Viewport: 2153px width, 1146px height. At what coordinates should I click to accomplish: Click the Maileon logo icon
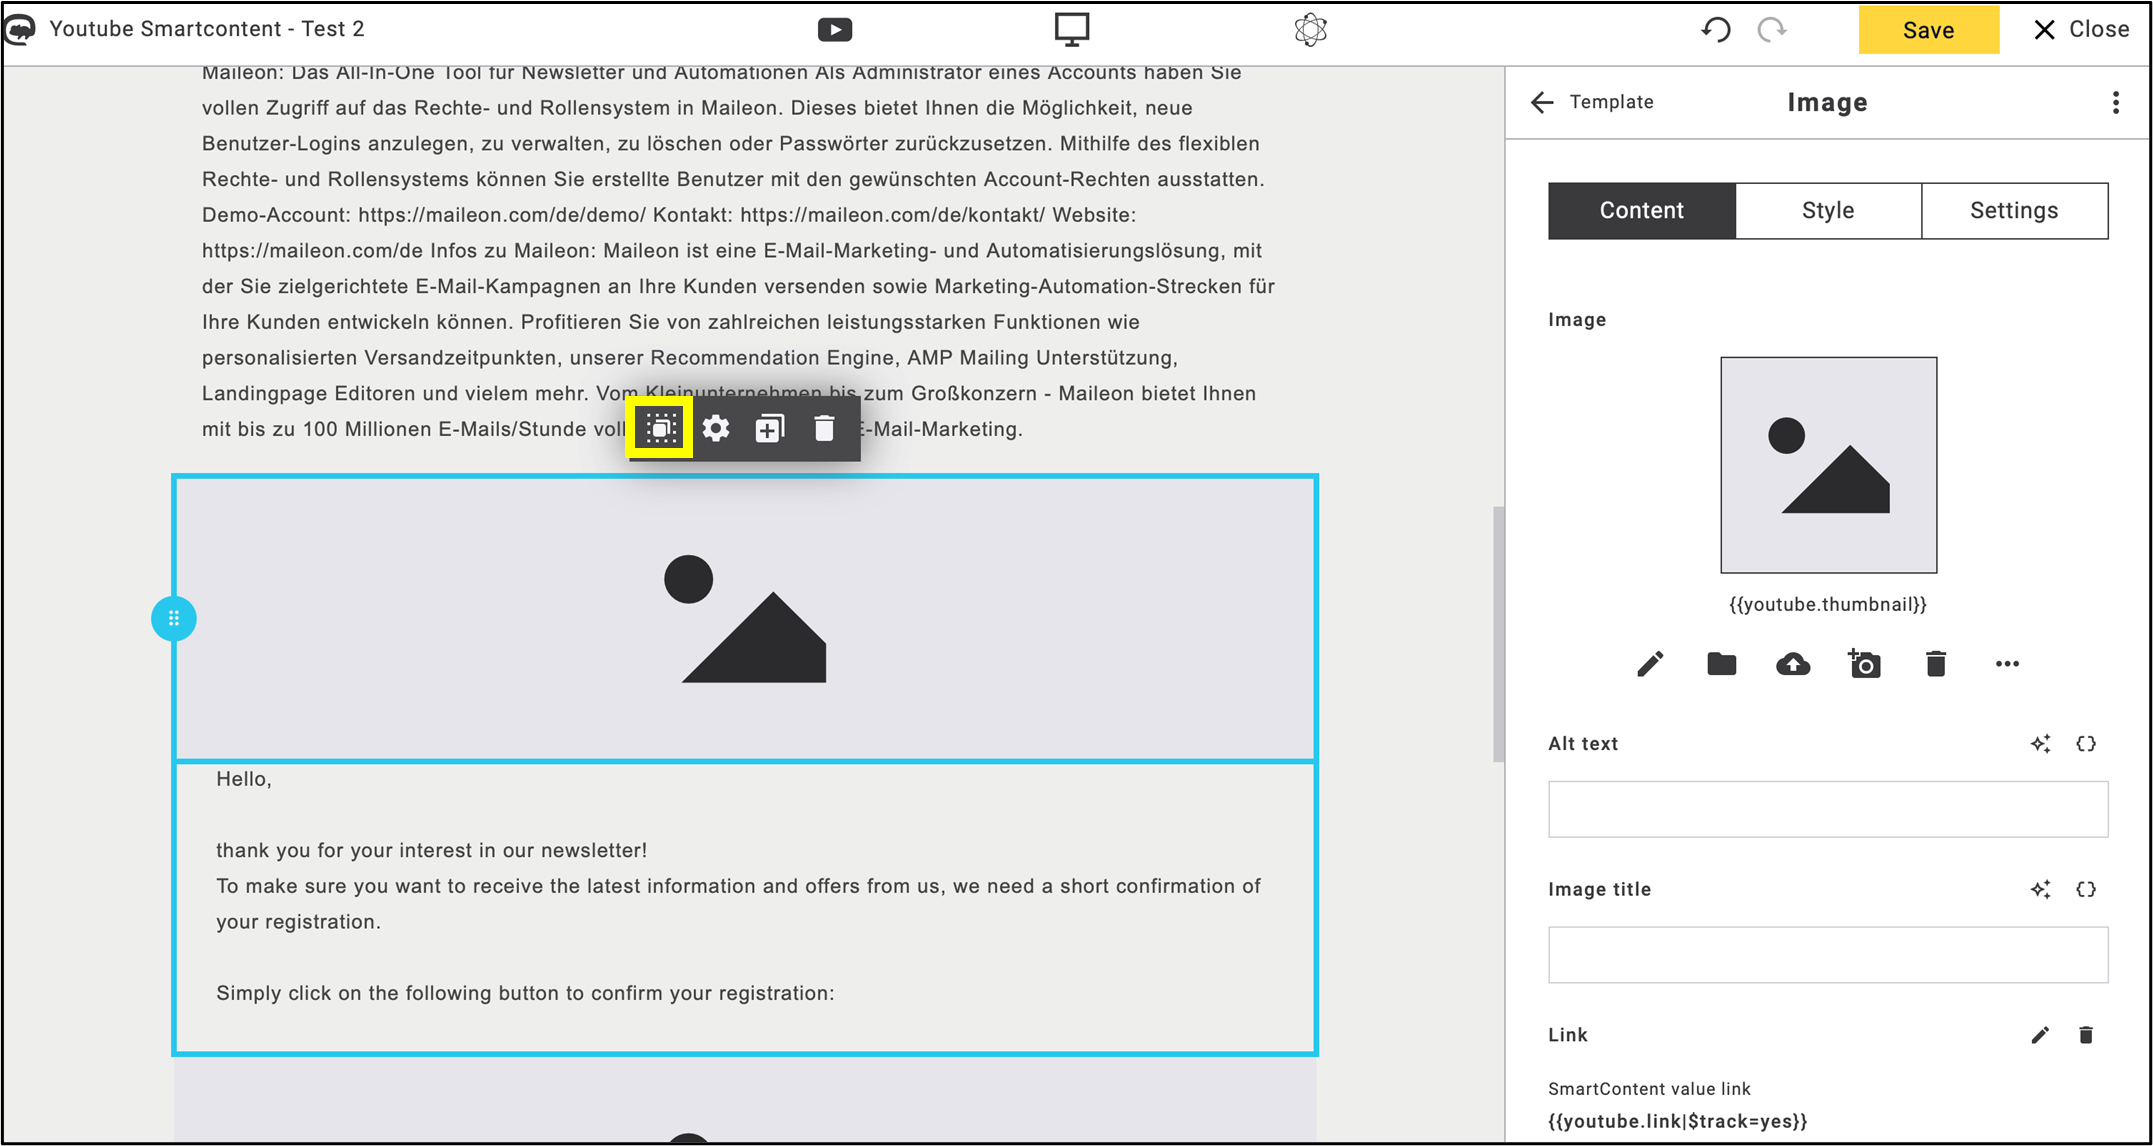[x=20, y=30]
